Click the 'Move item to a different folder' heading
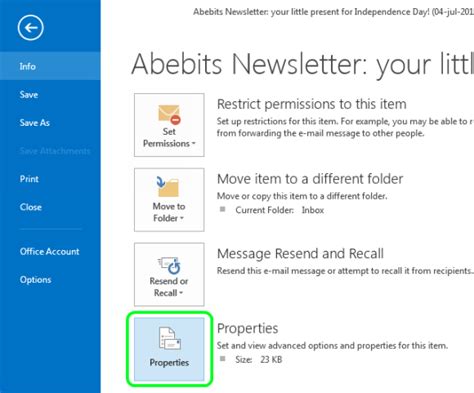 (x=310, y=179)
